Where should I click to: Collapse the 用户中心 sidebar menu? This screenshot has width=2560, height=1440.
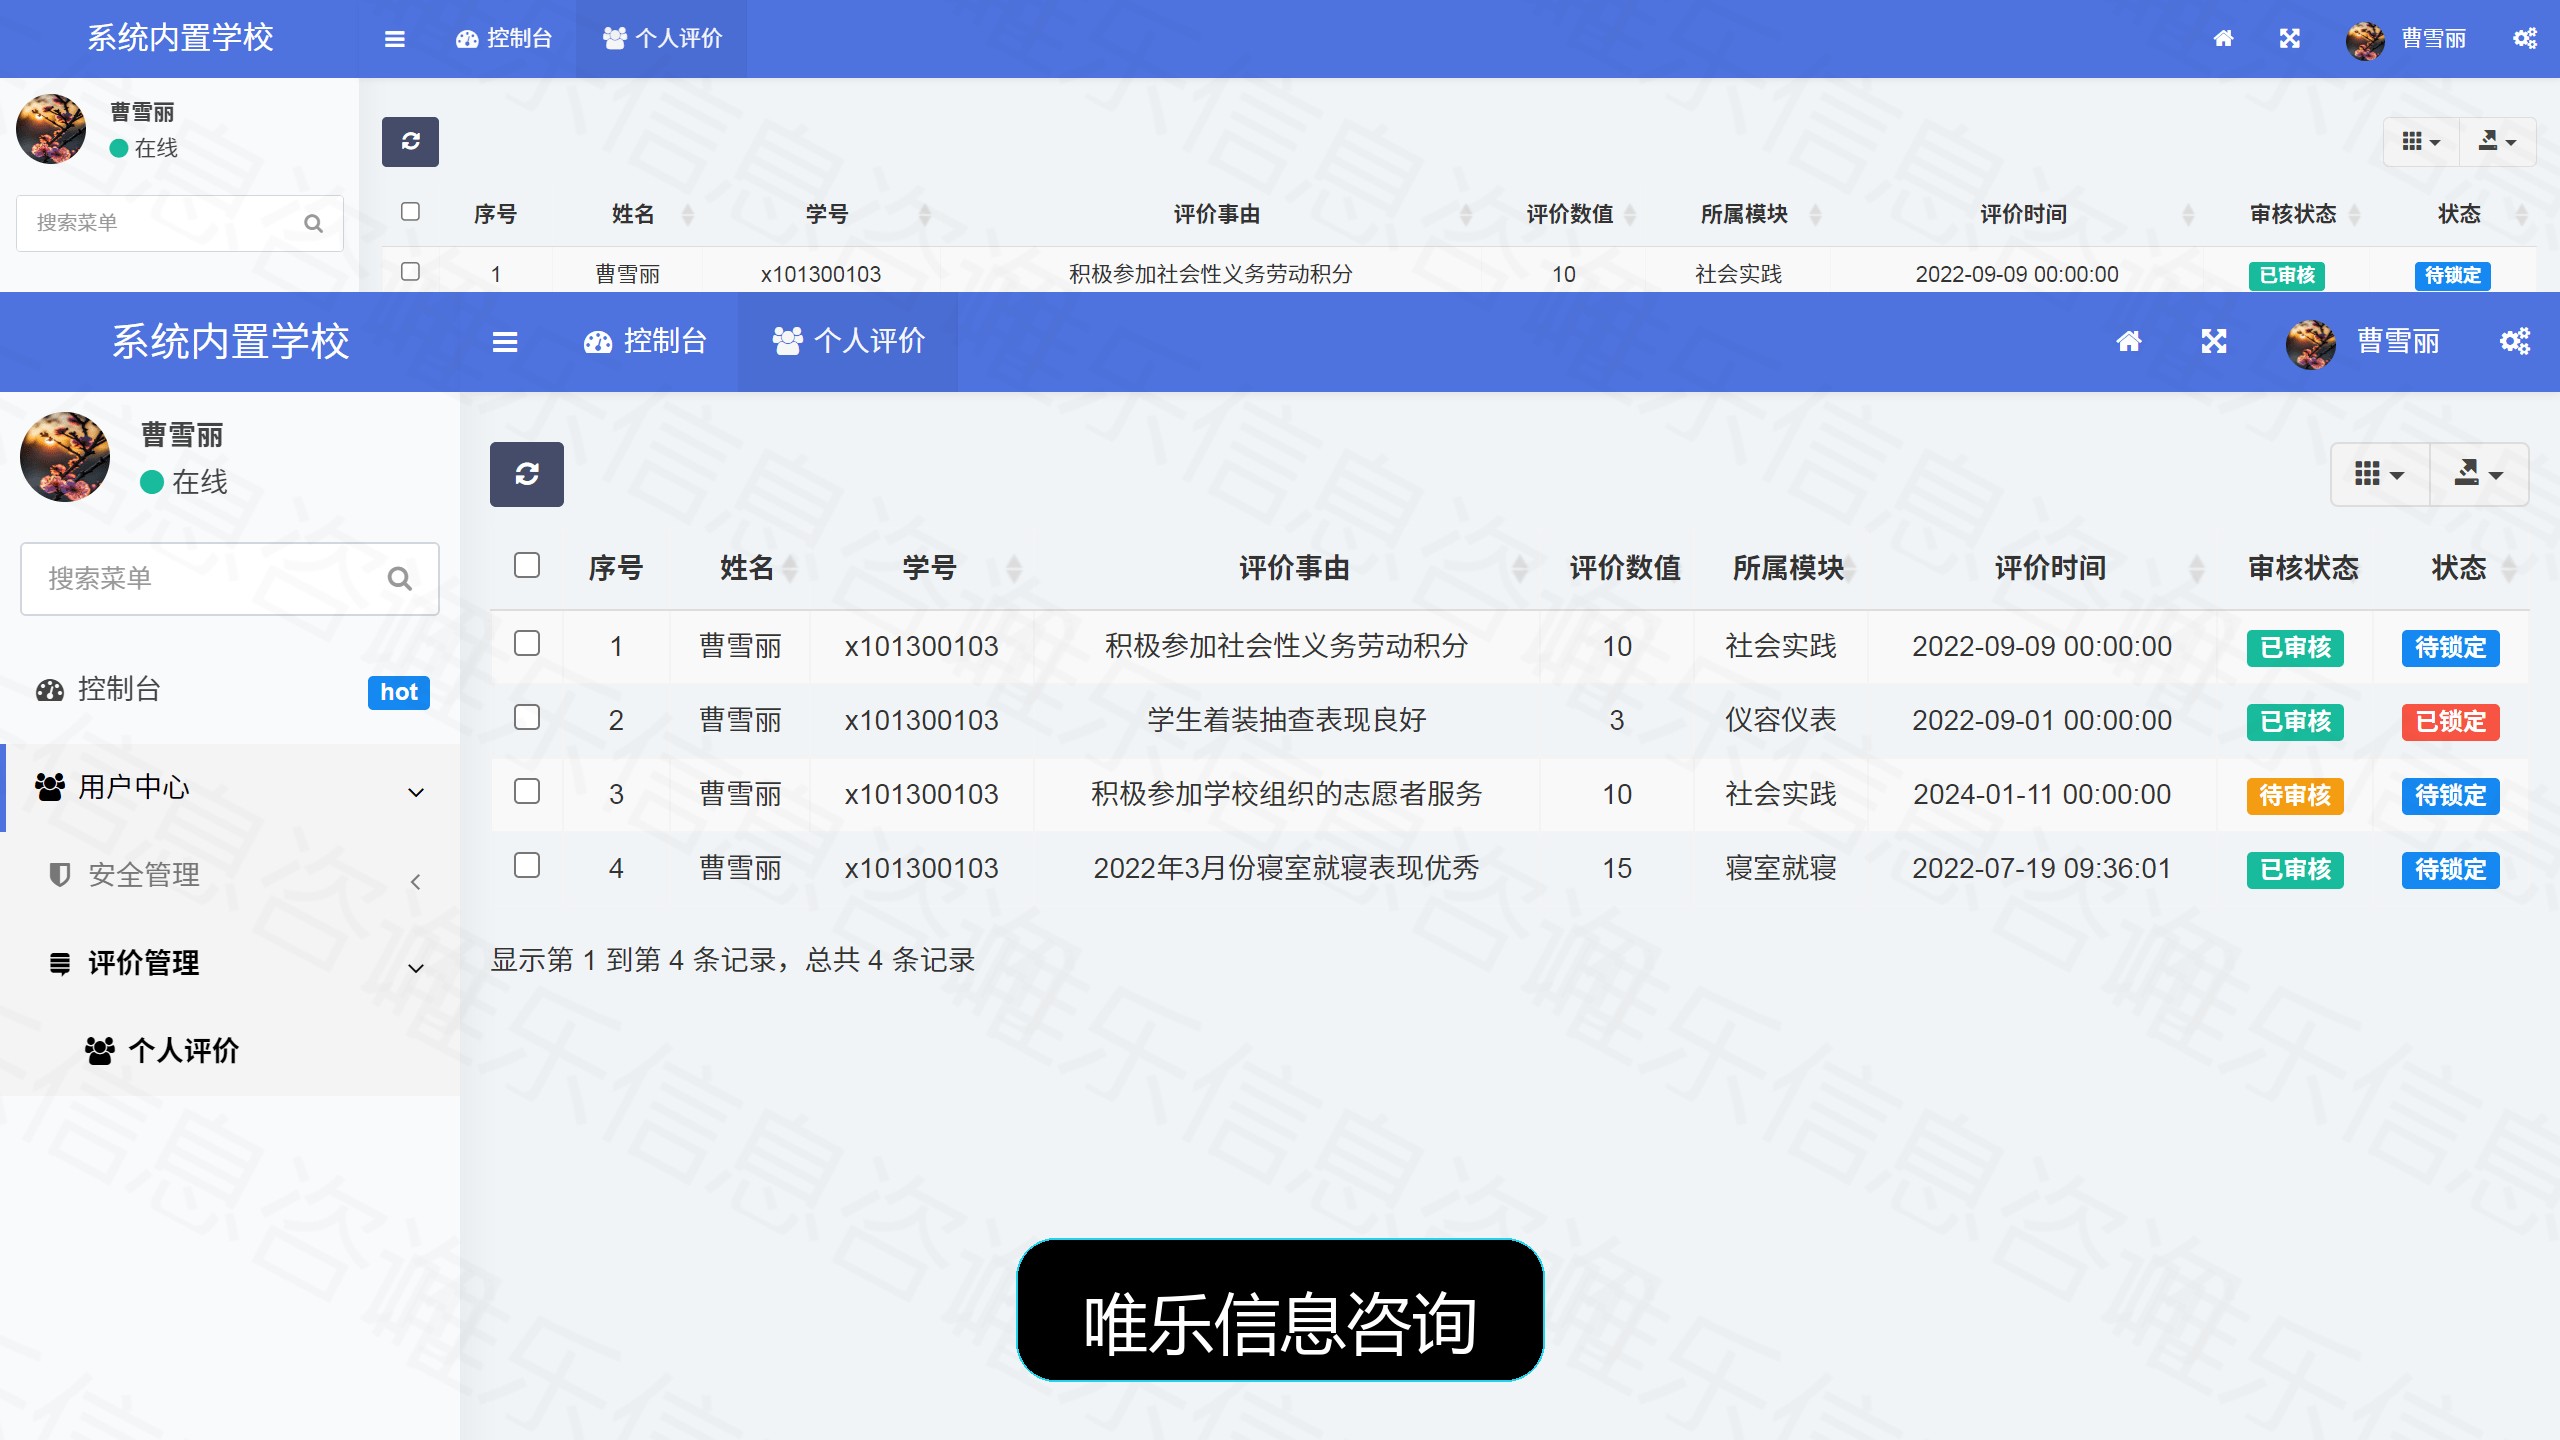point(230,788)
